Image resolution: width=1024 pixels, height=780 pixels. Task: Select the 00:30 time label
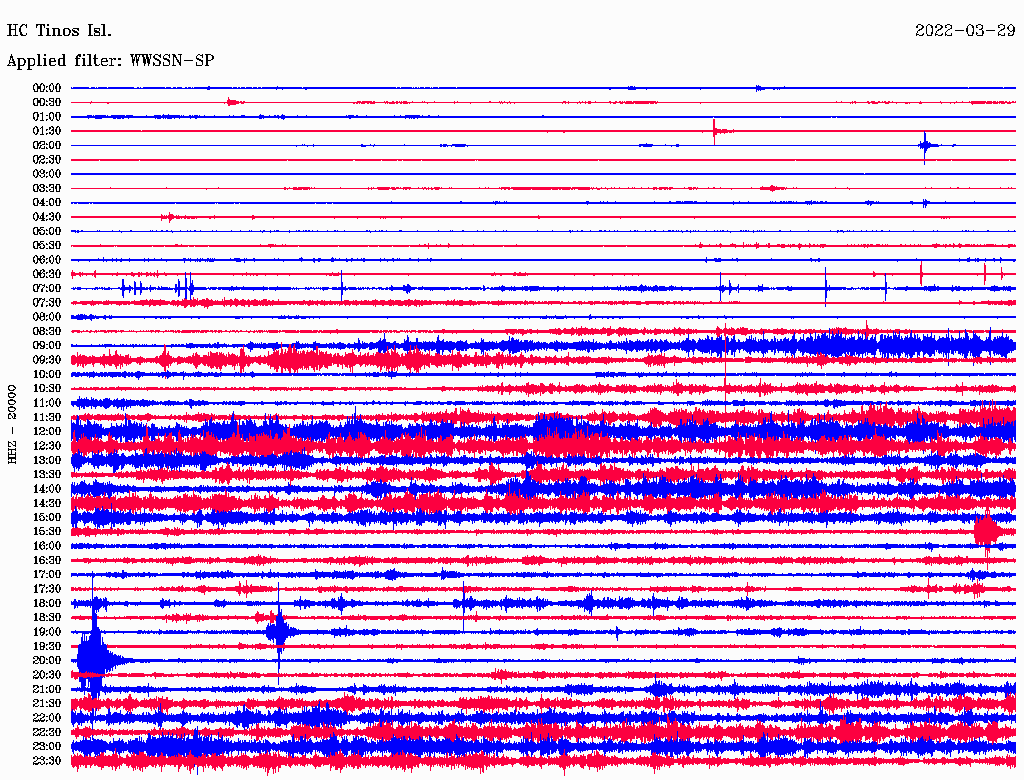click(x=47, y=103)
